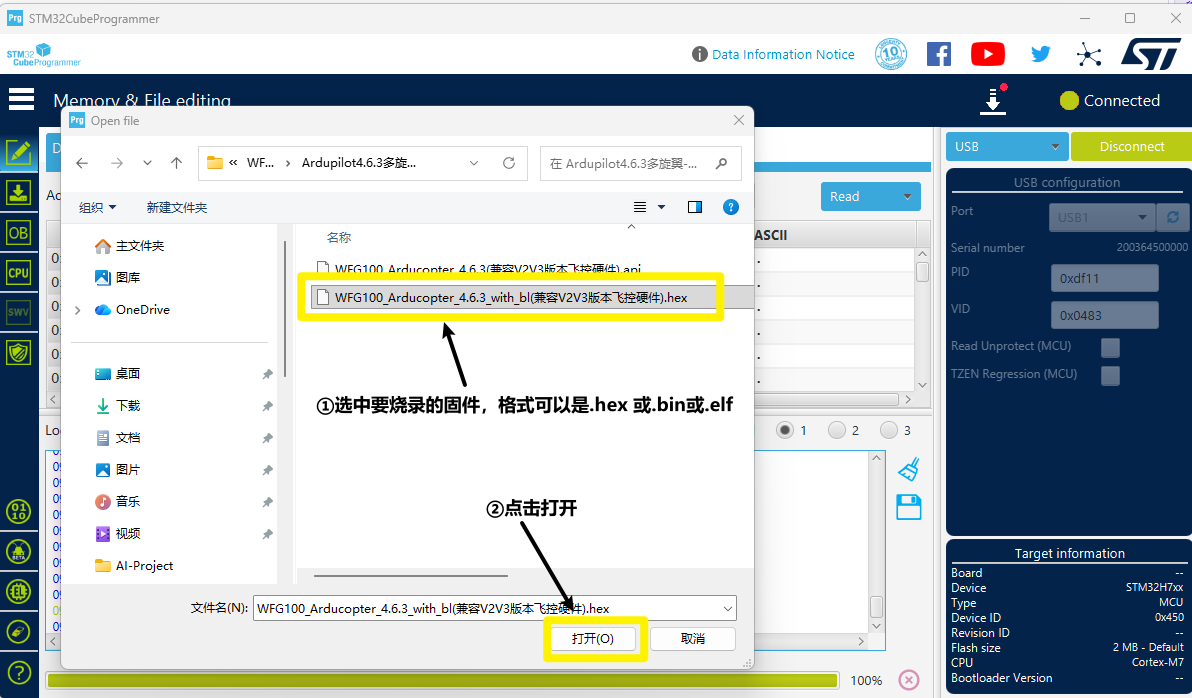Save the log with floppy disk icon
Image resolution: width=1192 pixels, height=698 pixels.
tap(908, 507)
